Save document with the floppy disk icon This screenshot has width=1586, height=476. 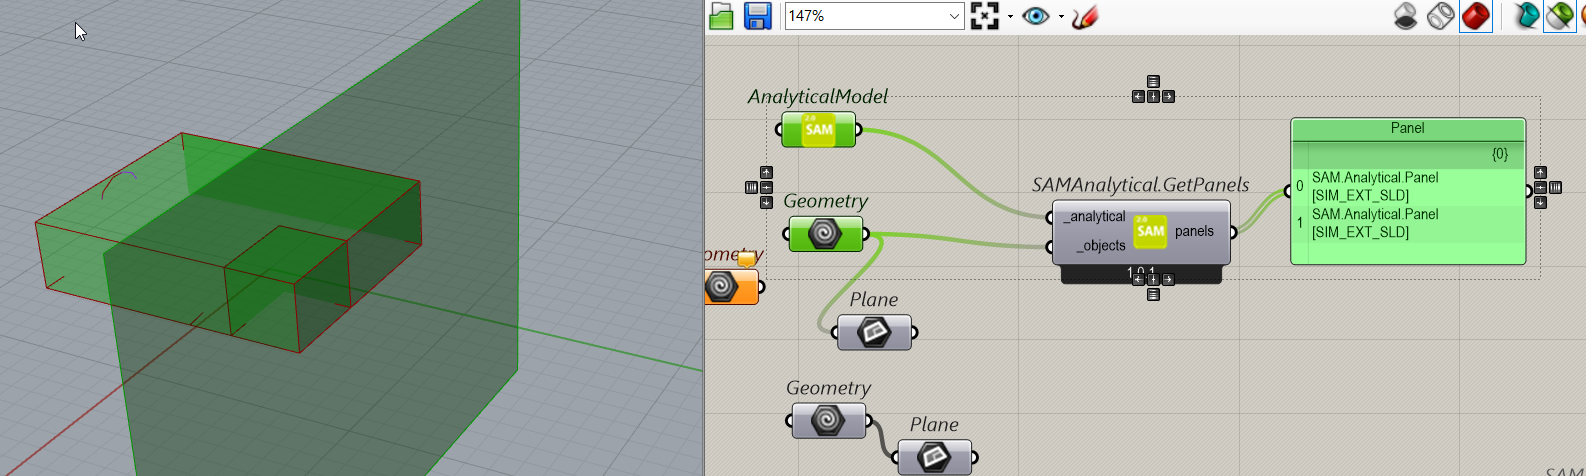pyautogui.click(x=757, y=16)
